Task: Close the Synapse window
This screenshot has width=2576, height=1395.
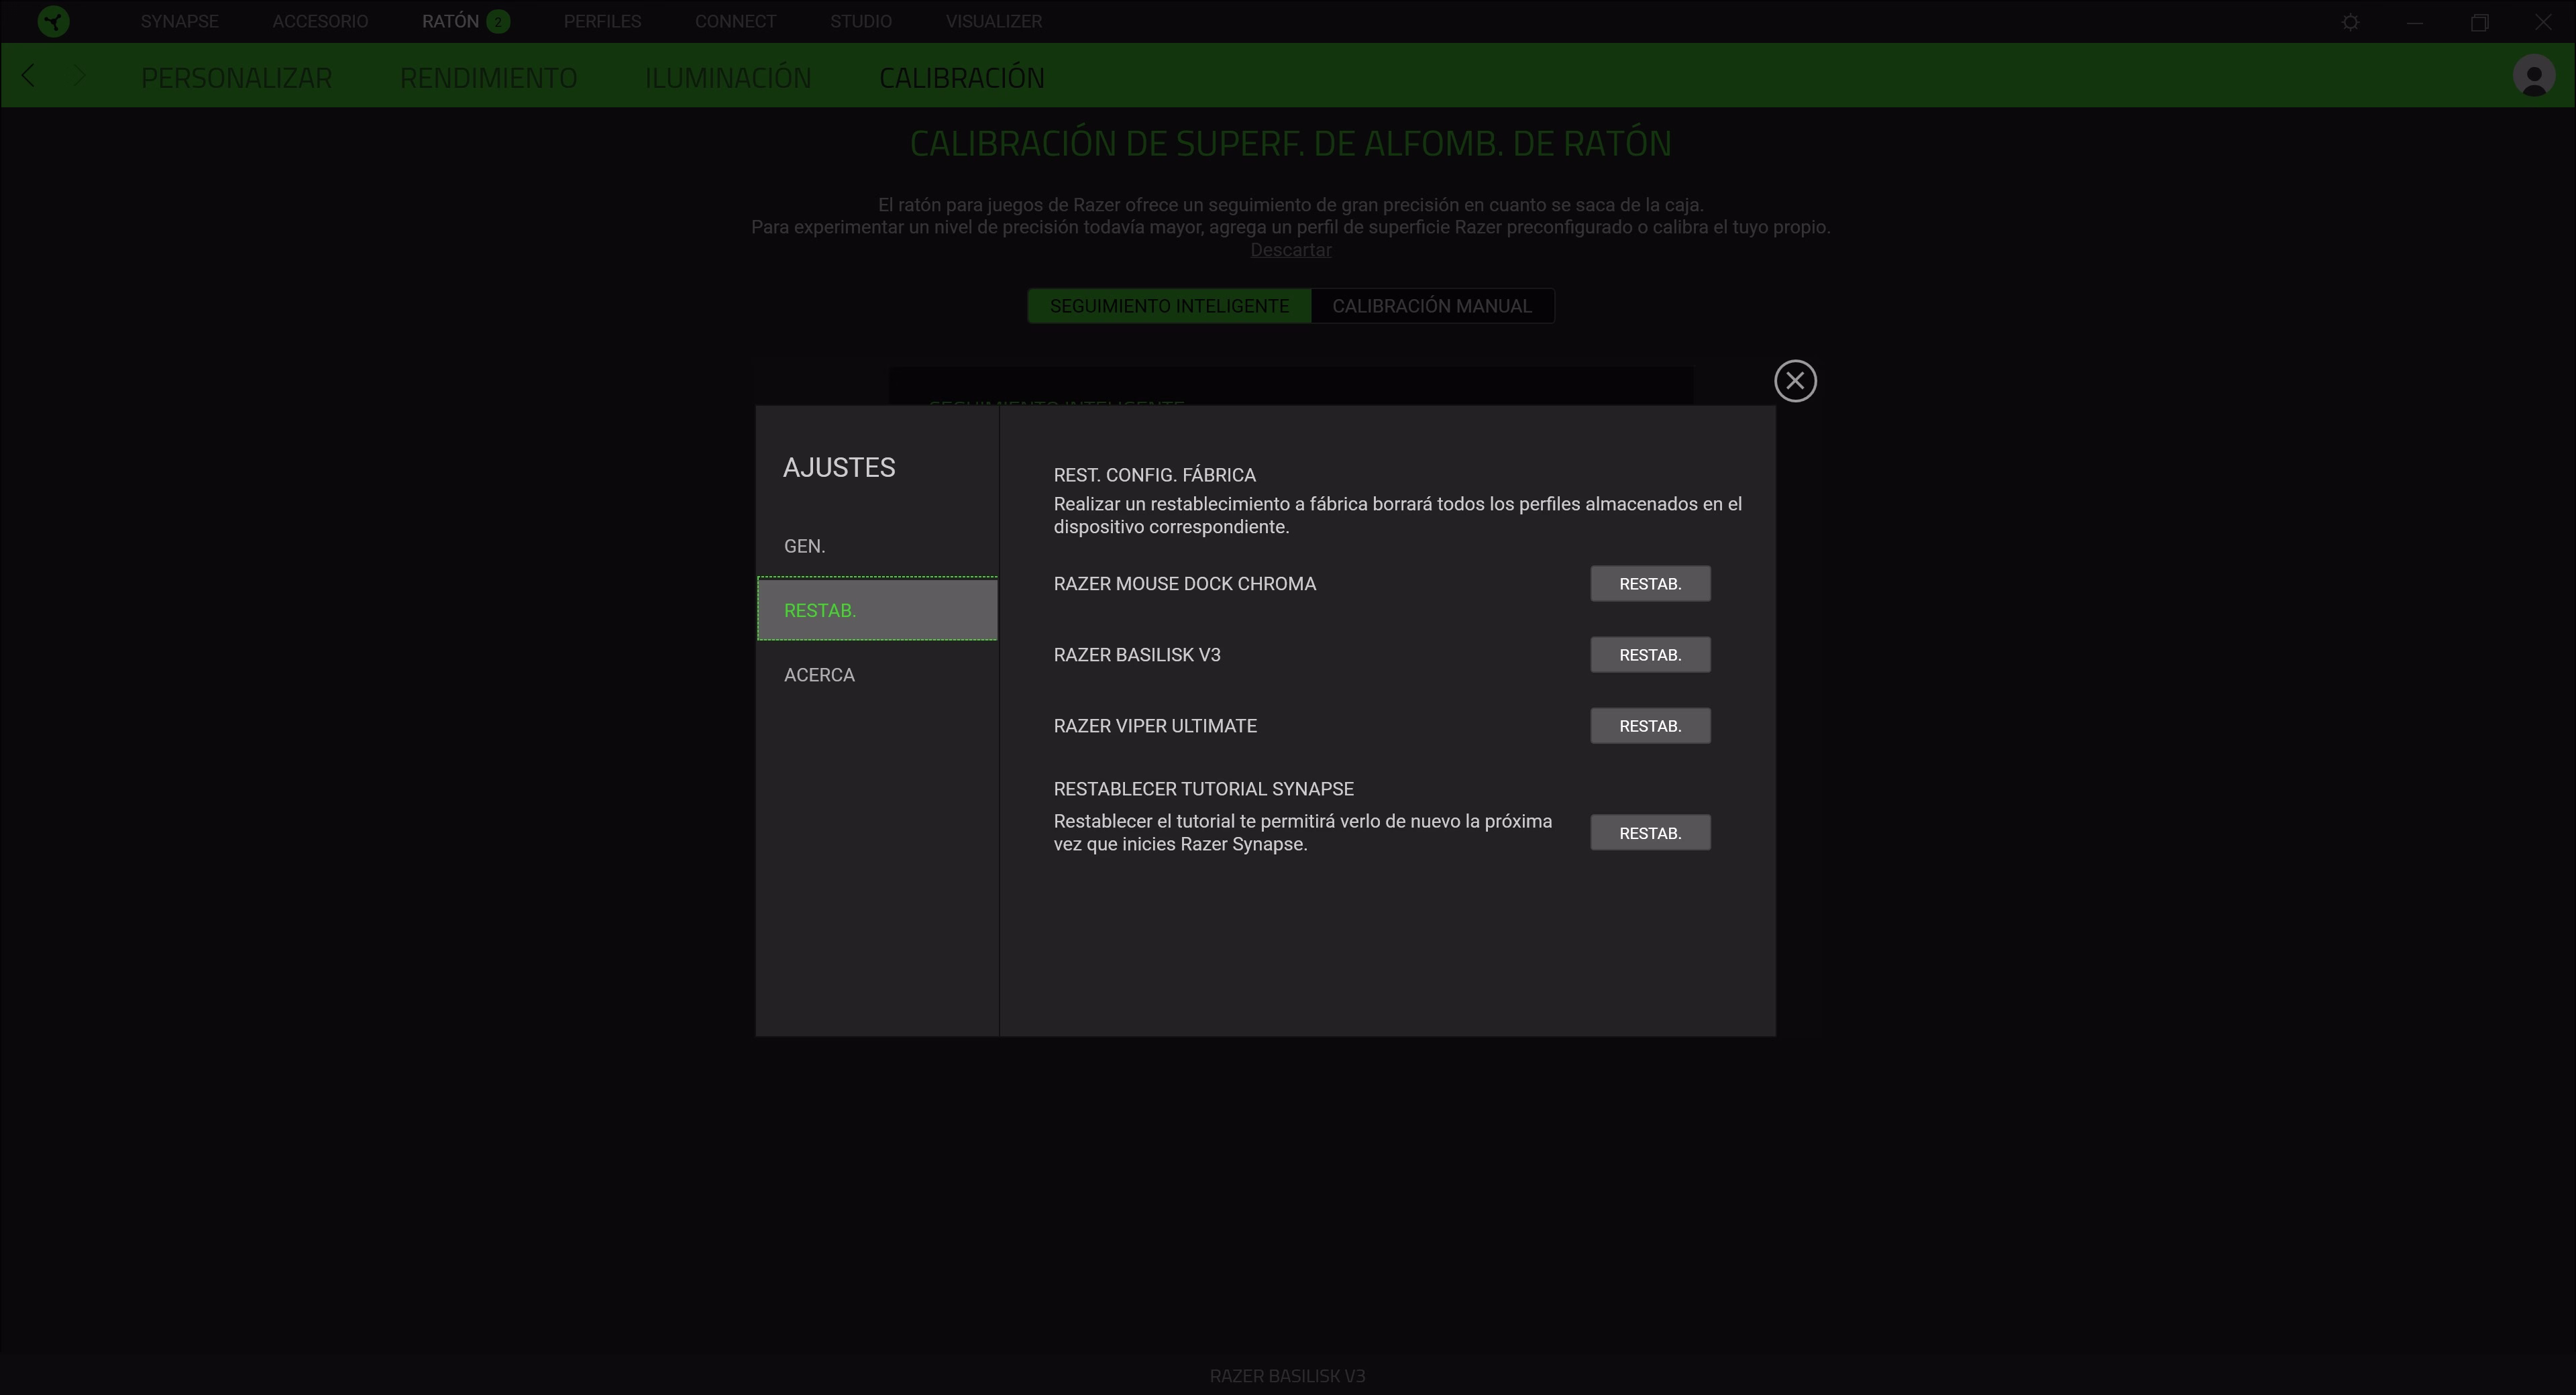Action: click(x=2543, y=22)
